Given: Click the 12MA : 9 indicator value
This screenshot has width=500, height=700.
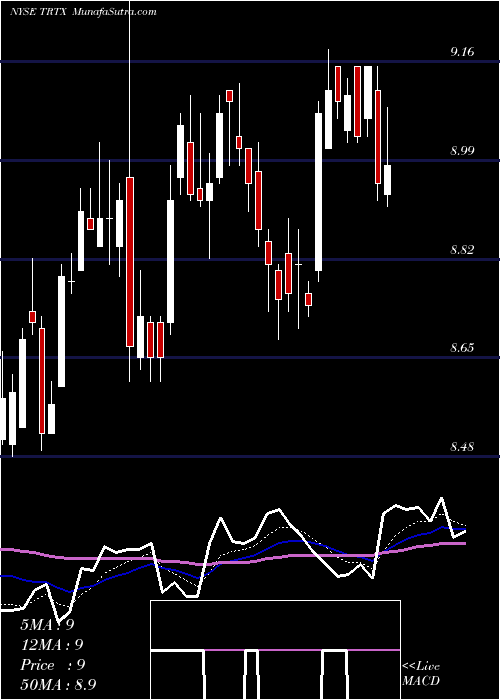Looking at the screenshot, I should click(52, 645).
